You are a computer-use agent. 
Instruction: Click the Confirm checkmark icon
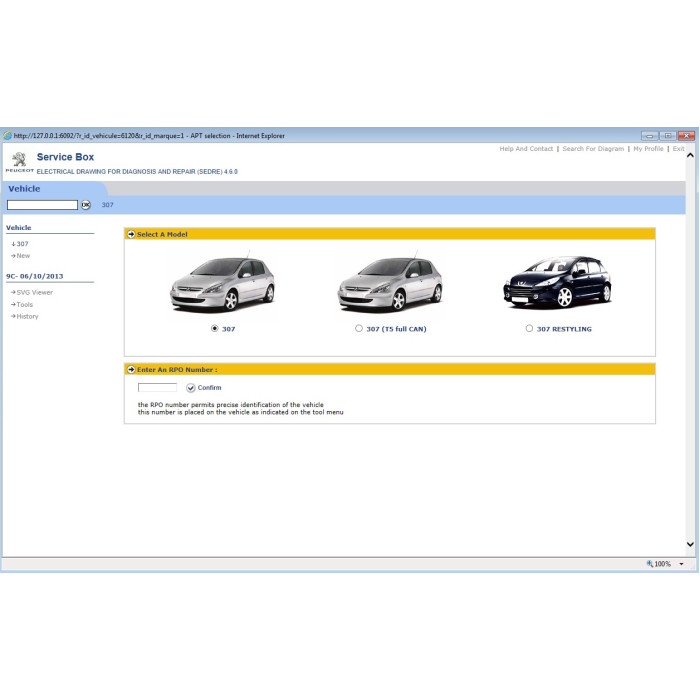click(x=191, y=388)
